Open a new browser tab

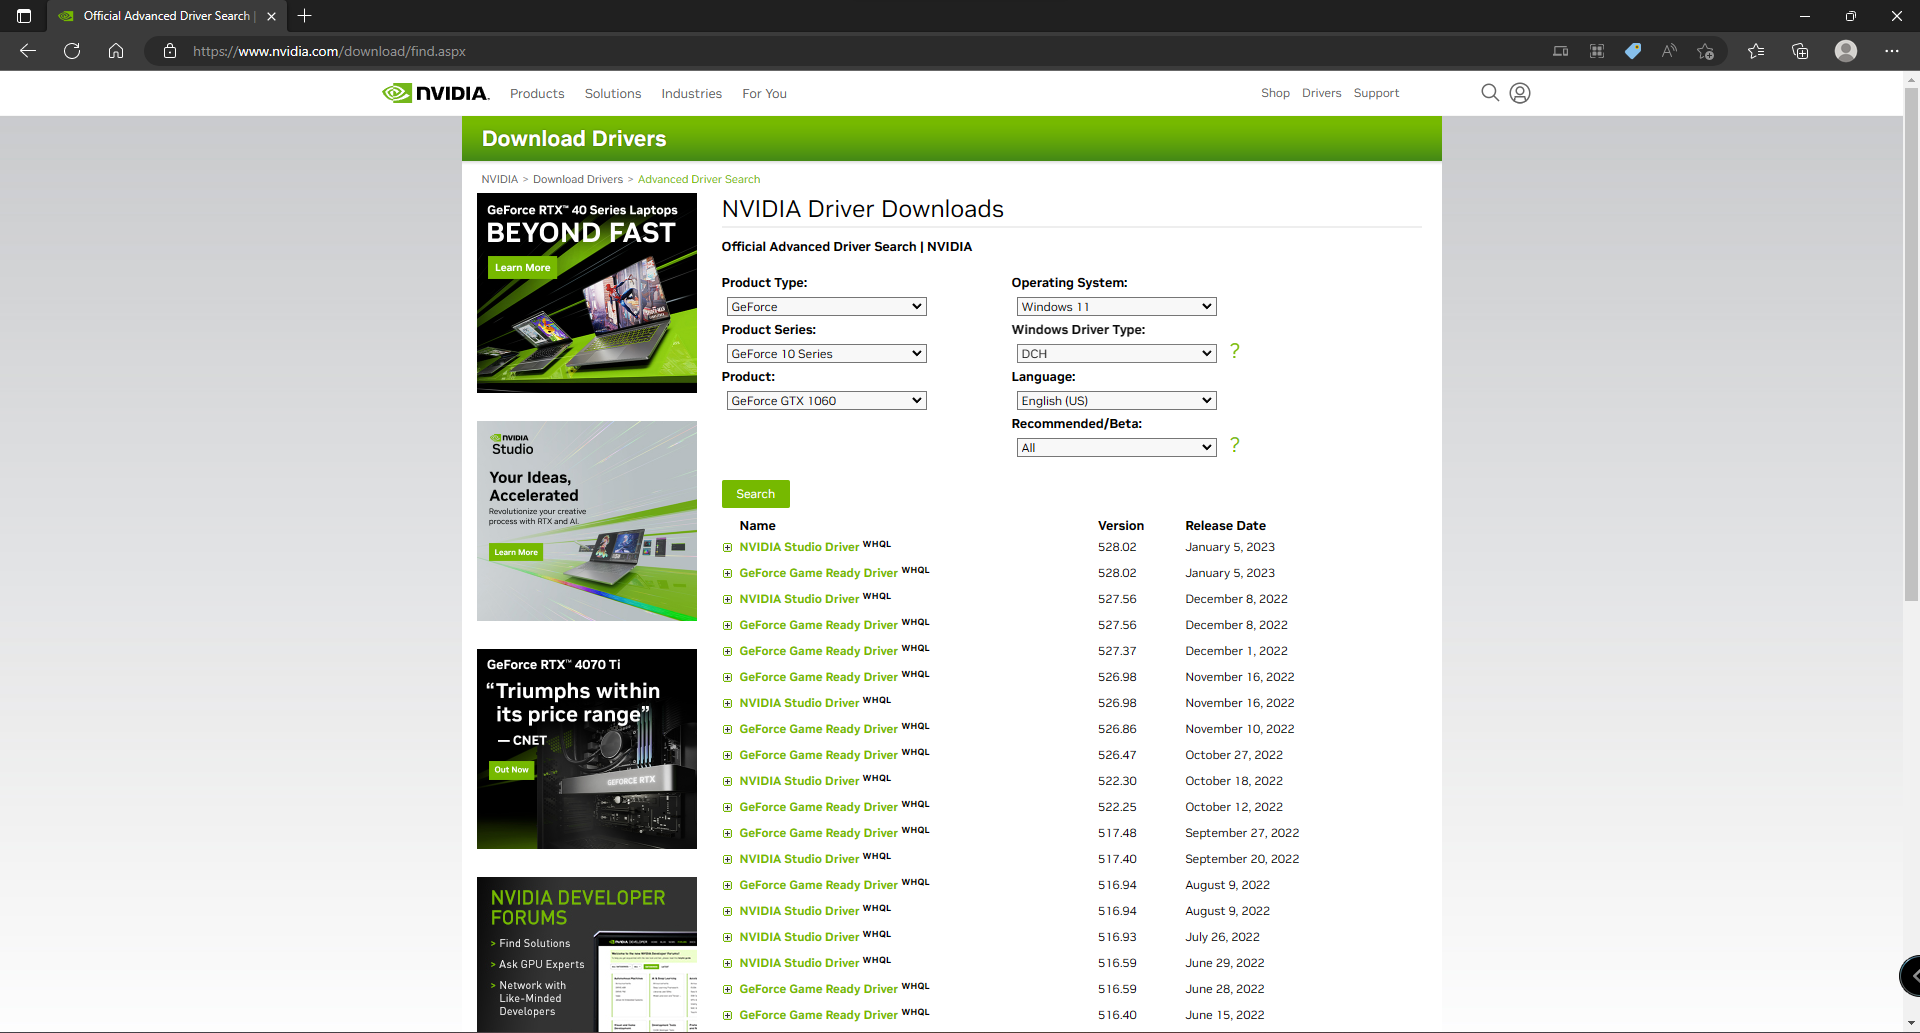pyautogui.click(x=305, y=16)
